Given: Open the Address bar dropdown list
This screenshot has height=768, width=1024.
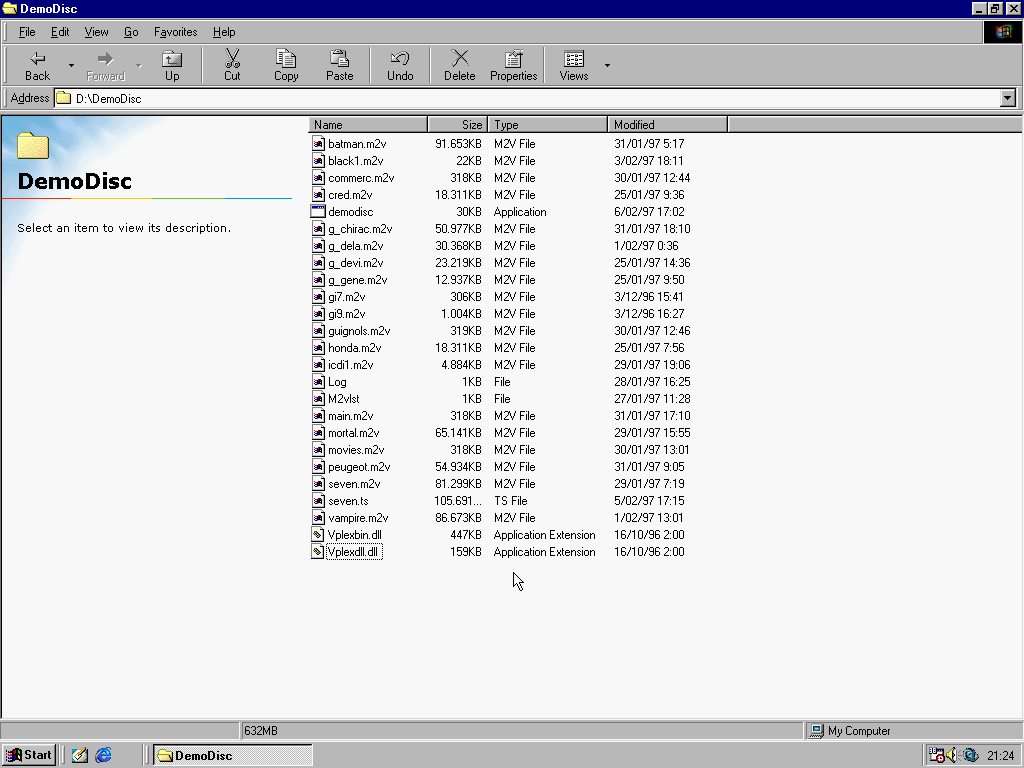Looking at the screenshot, I should tap(1007, 98).
